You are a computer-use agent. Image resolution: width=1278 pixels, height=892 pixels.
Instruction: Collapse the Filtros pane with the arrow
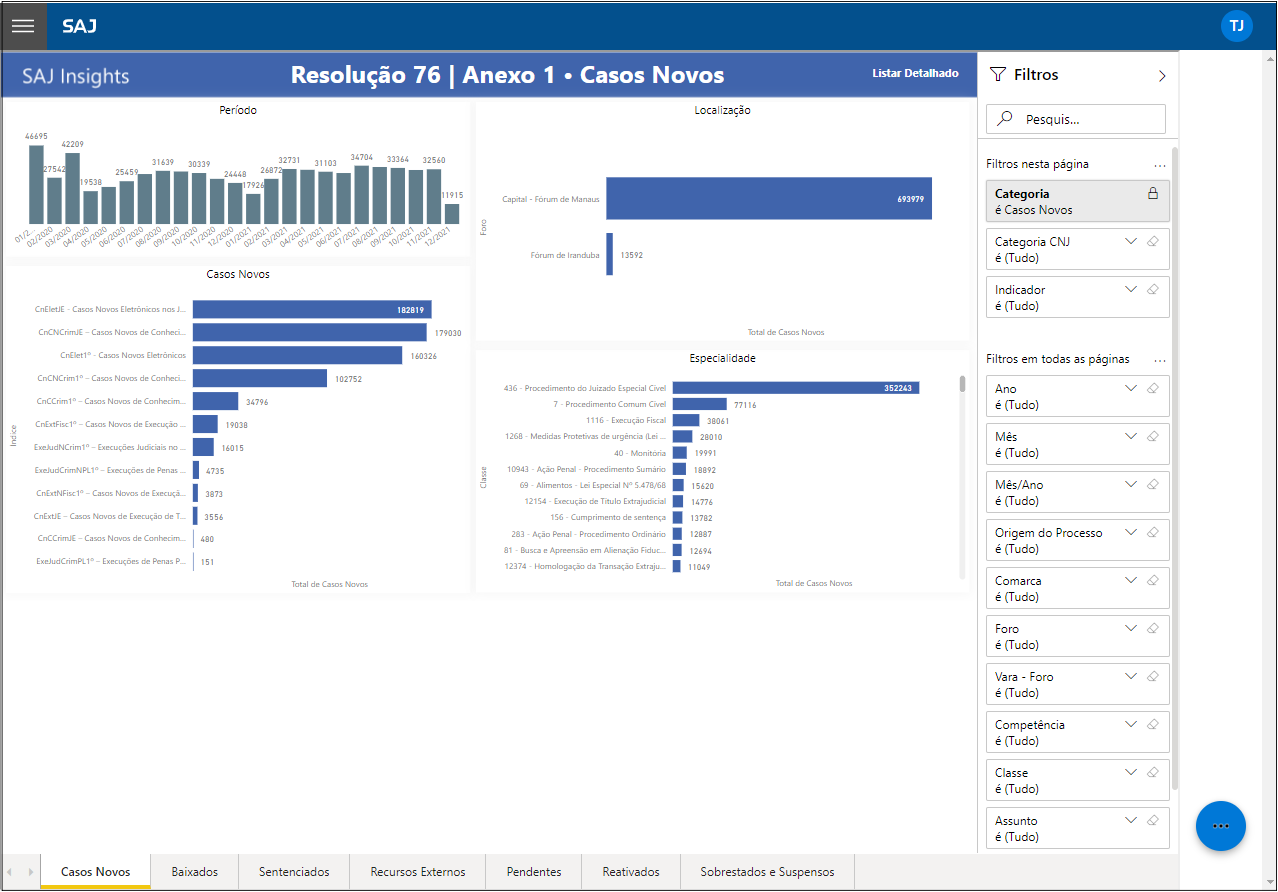coord(1162,75)
